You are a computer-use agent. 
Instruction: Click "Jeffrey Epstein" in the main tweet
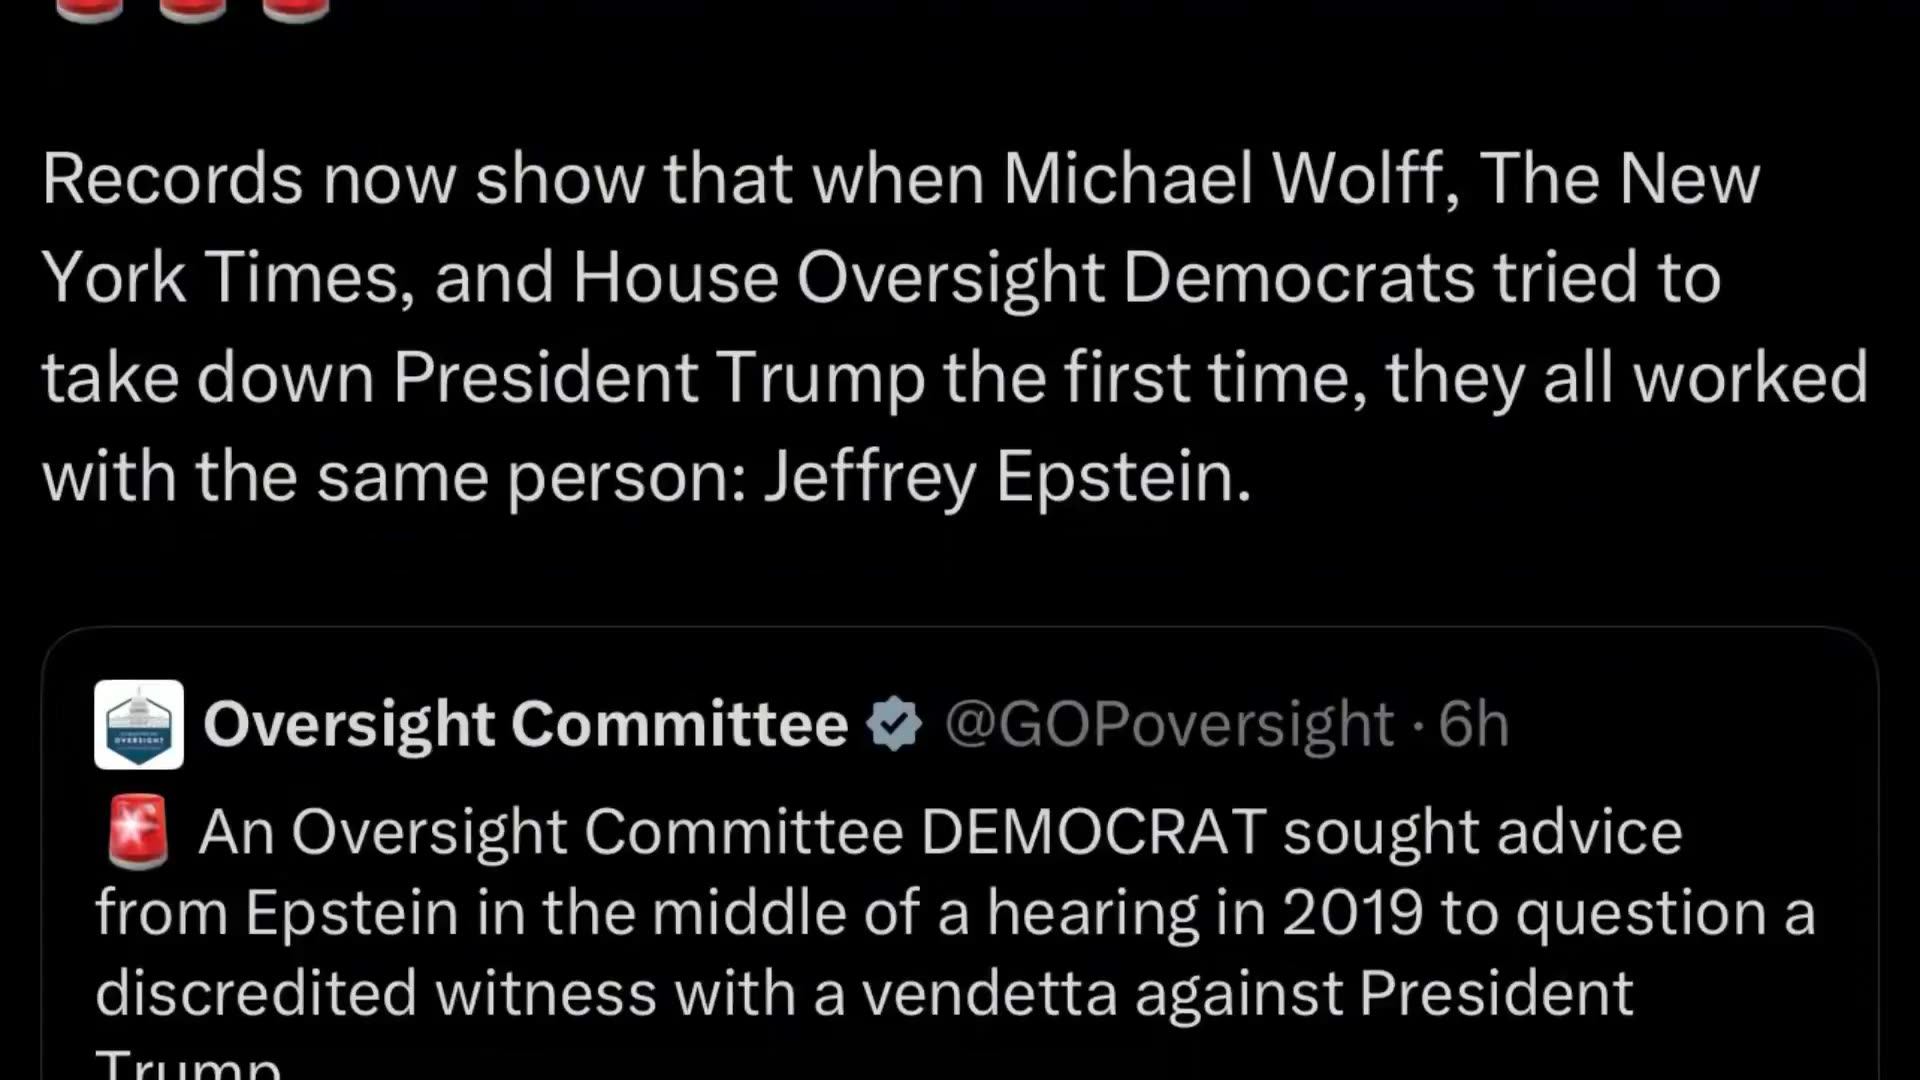[1006, 476]
